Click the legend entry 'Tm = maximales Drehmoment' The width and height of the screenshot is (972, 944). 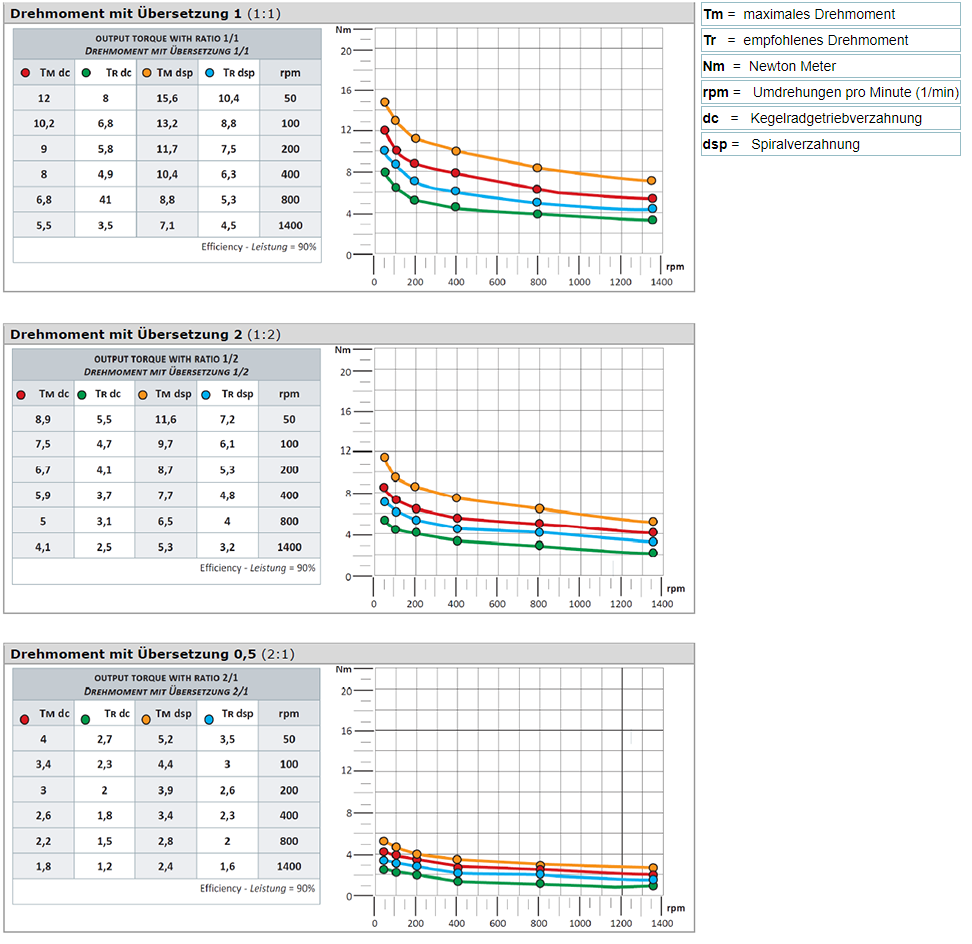point(831,14)
